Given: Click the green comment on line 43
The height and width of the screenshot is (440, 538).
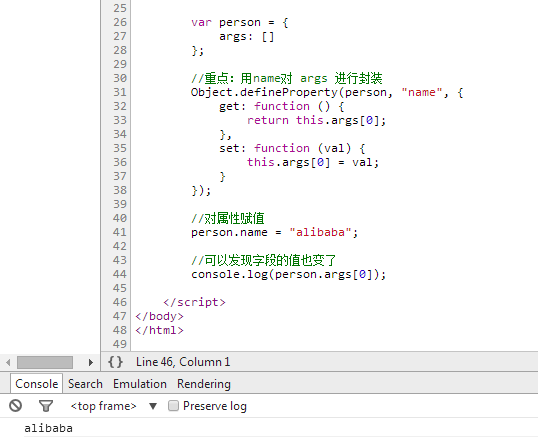Looking at the screenshot, I should click(x=264, y=260).
